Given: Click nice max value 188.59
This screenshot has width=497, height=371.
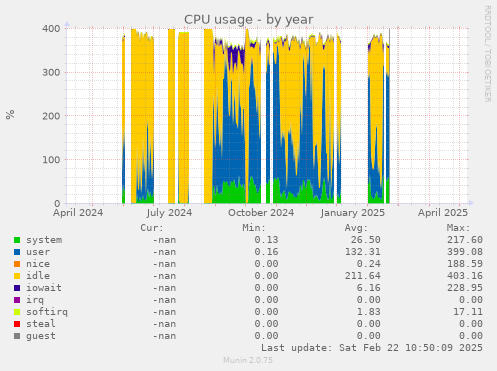Looking at the screenshot, I should click(x=465, y=264).
